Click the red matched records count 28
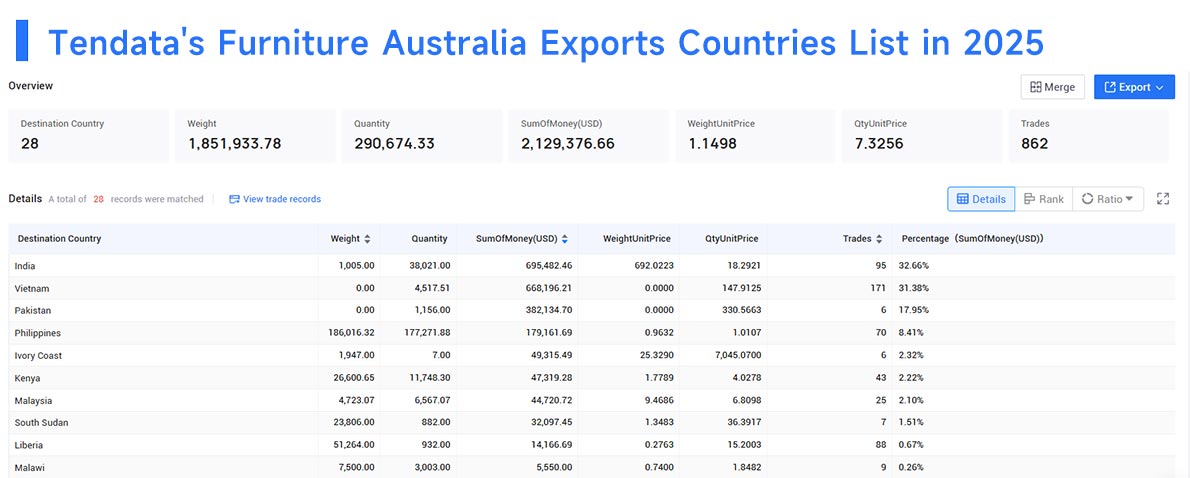This screenshot has width=1190, height=478. click(98, 199)
